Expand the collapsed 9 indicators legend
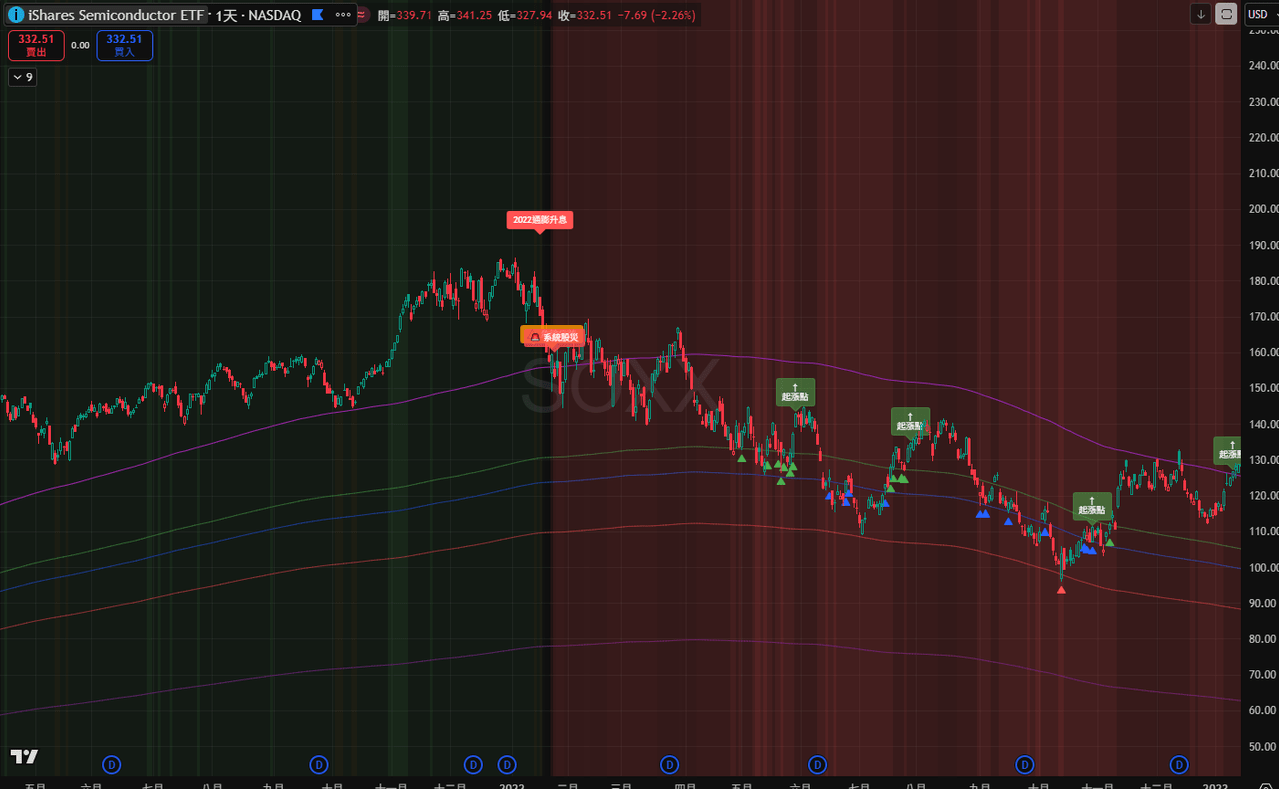The image size is (1279, 789). pyautogui.click(x=23, y=77)
